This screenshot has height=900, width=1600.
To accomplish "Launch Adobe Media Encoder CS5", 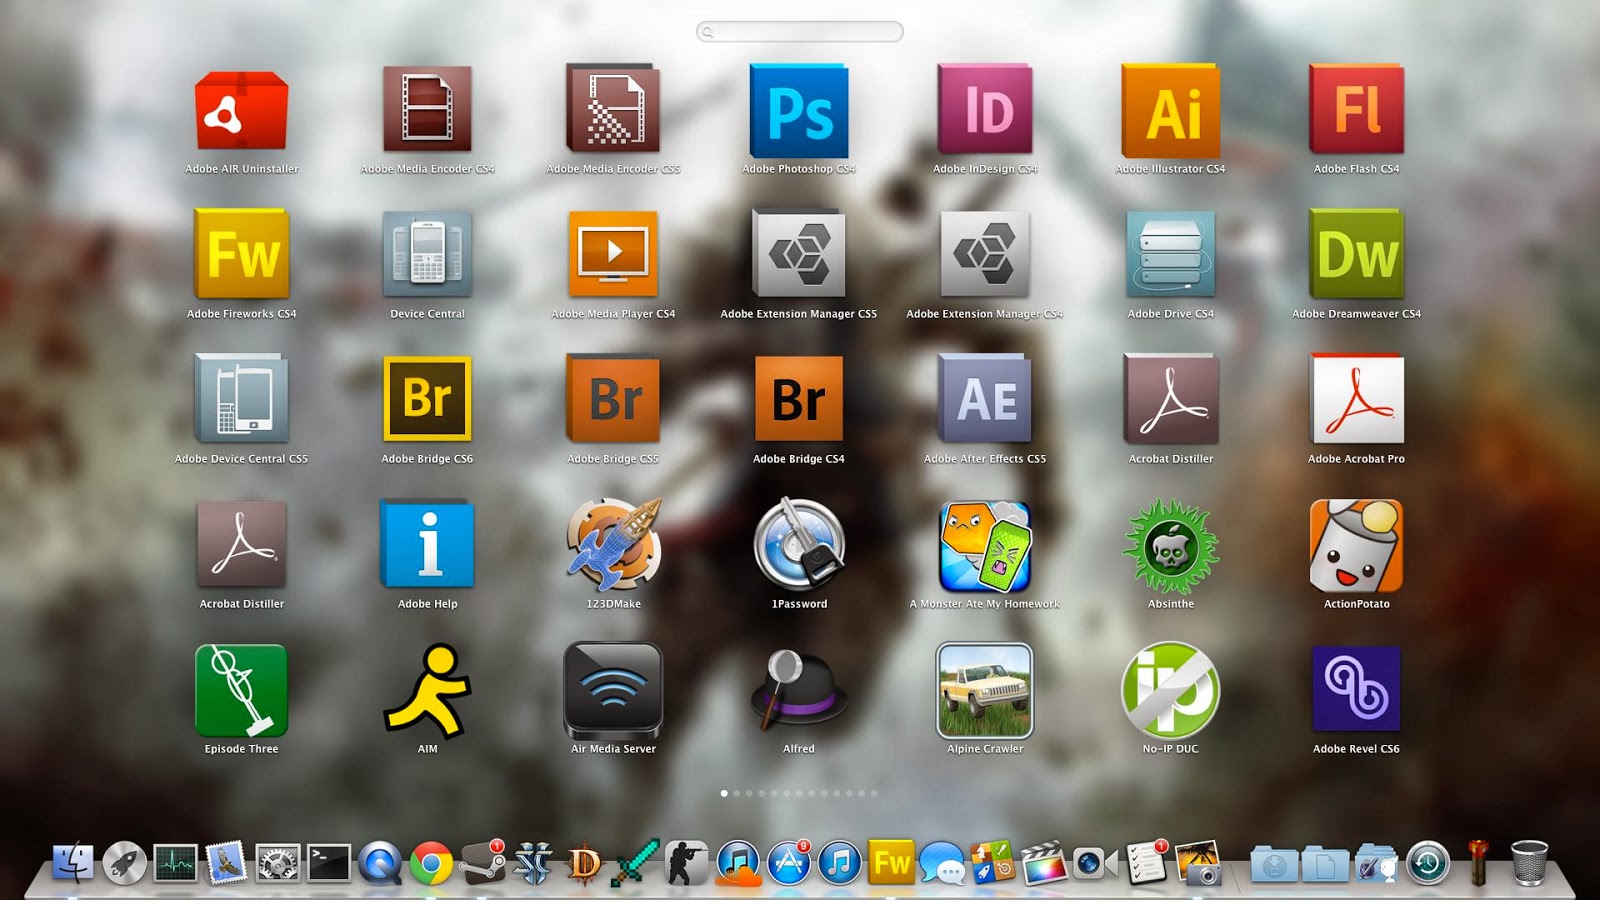I will (x=613, y=108).
